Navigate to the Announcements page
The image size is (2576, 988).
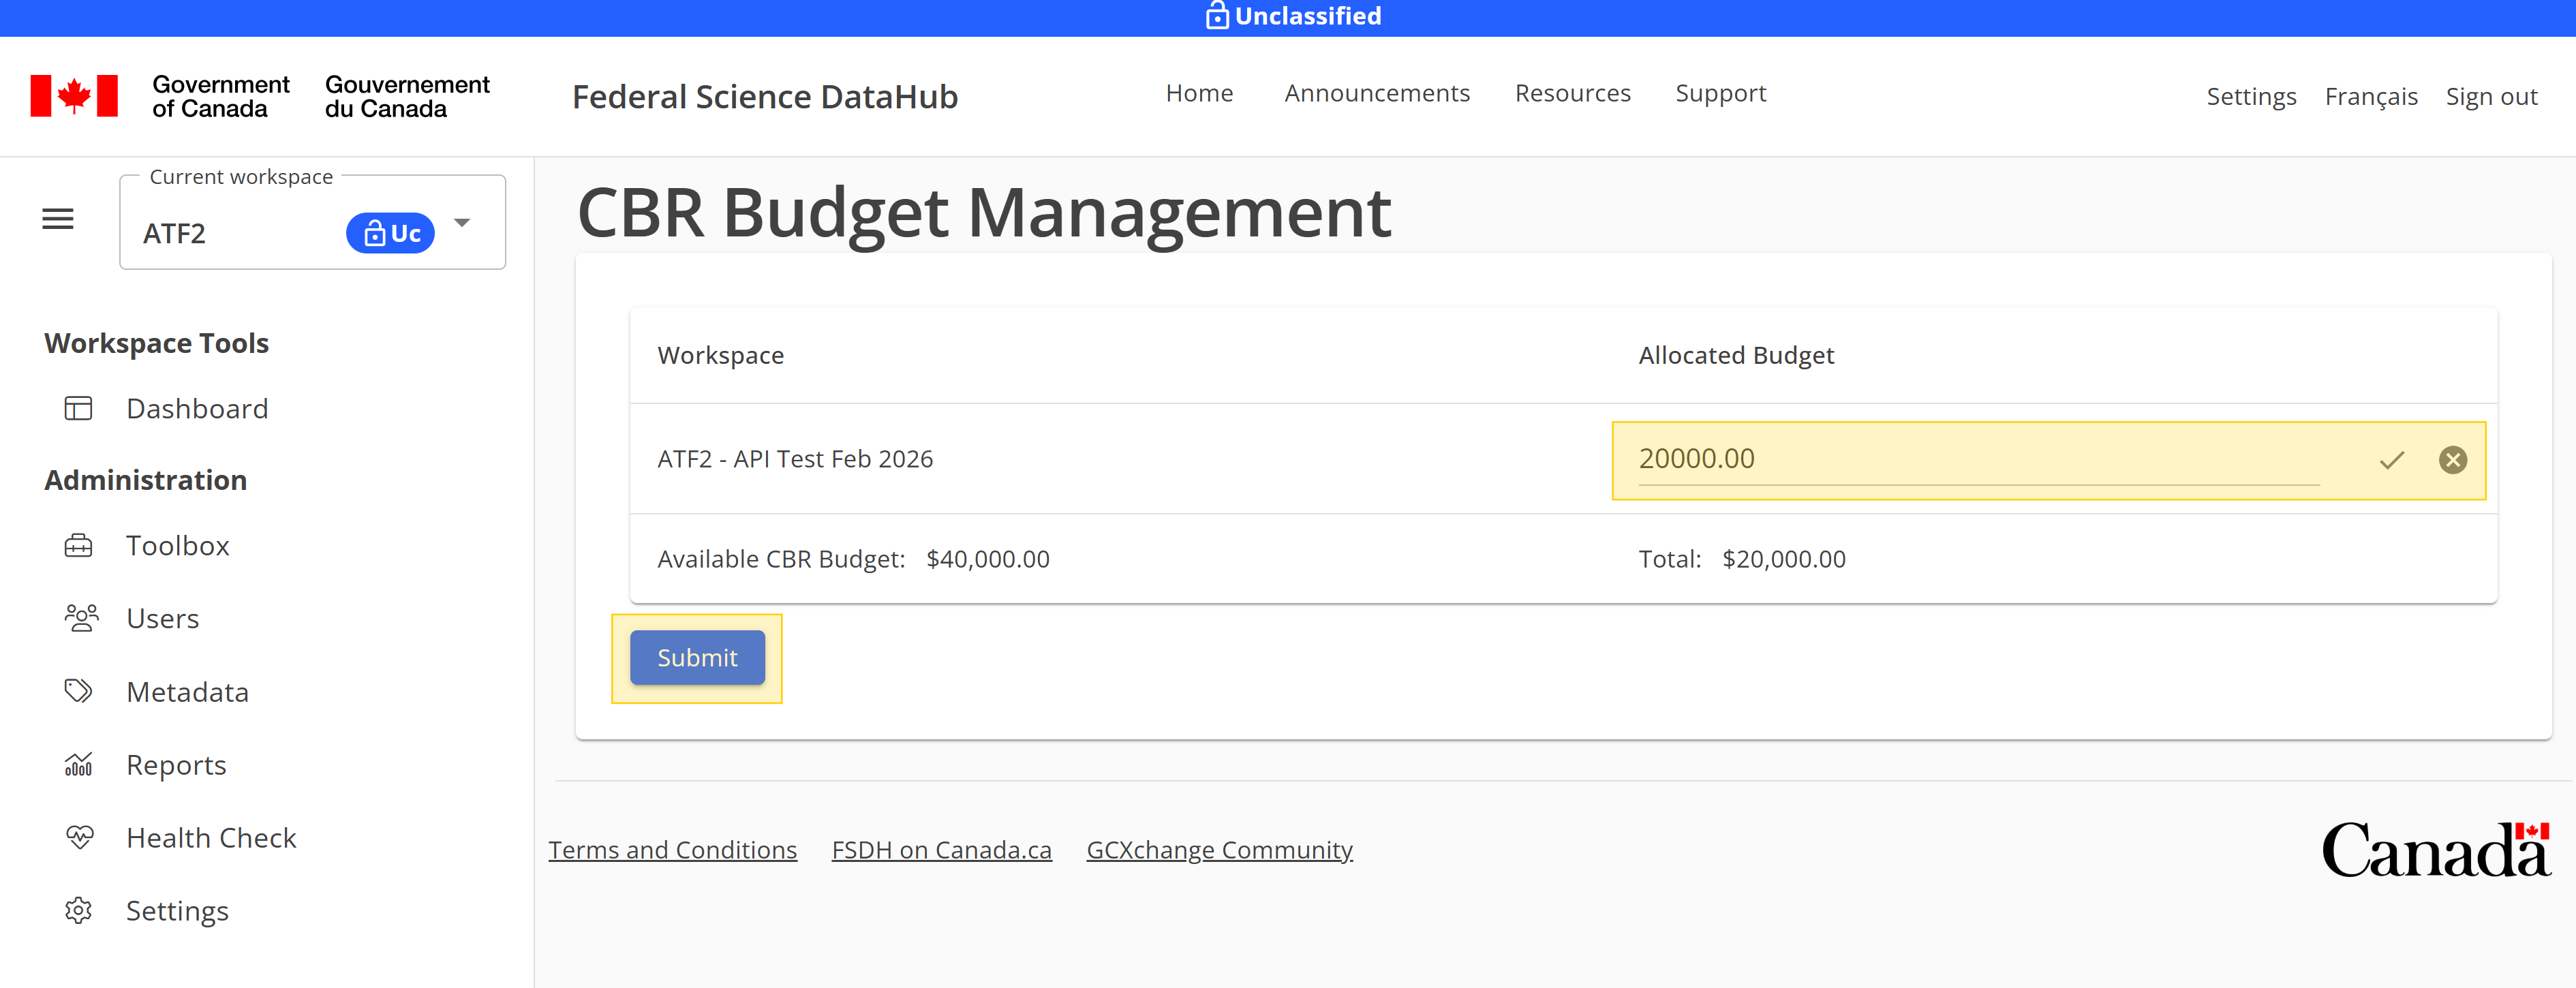pyautogui.click(x=1377, y=93)
